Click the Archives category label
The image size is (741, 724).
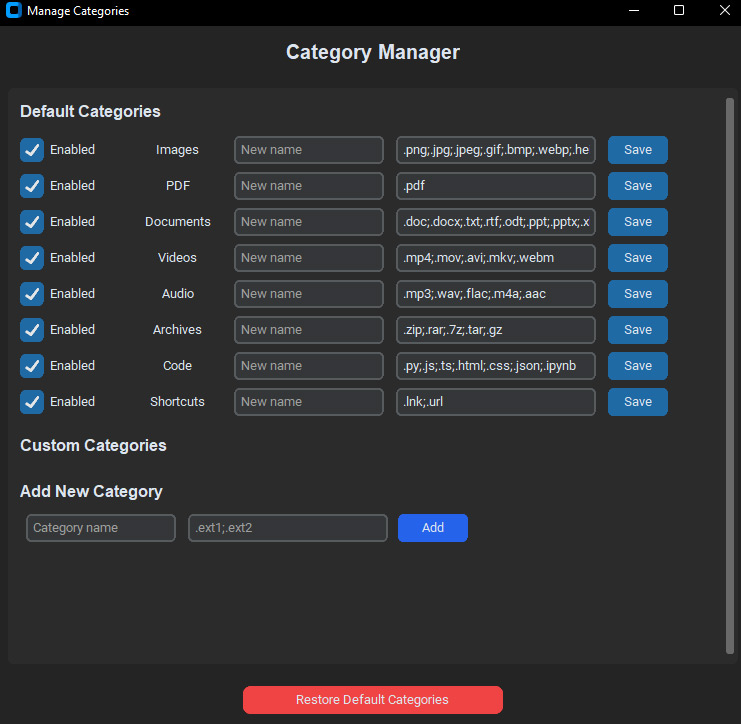177,329
